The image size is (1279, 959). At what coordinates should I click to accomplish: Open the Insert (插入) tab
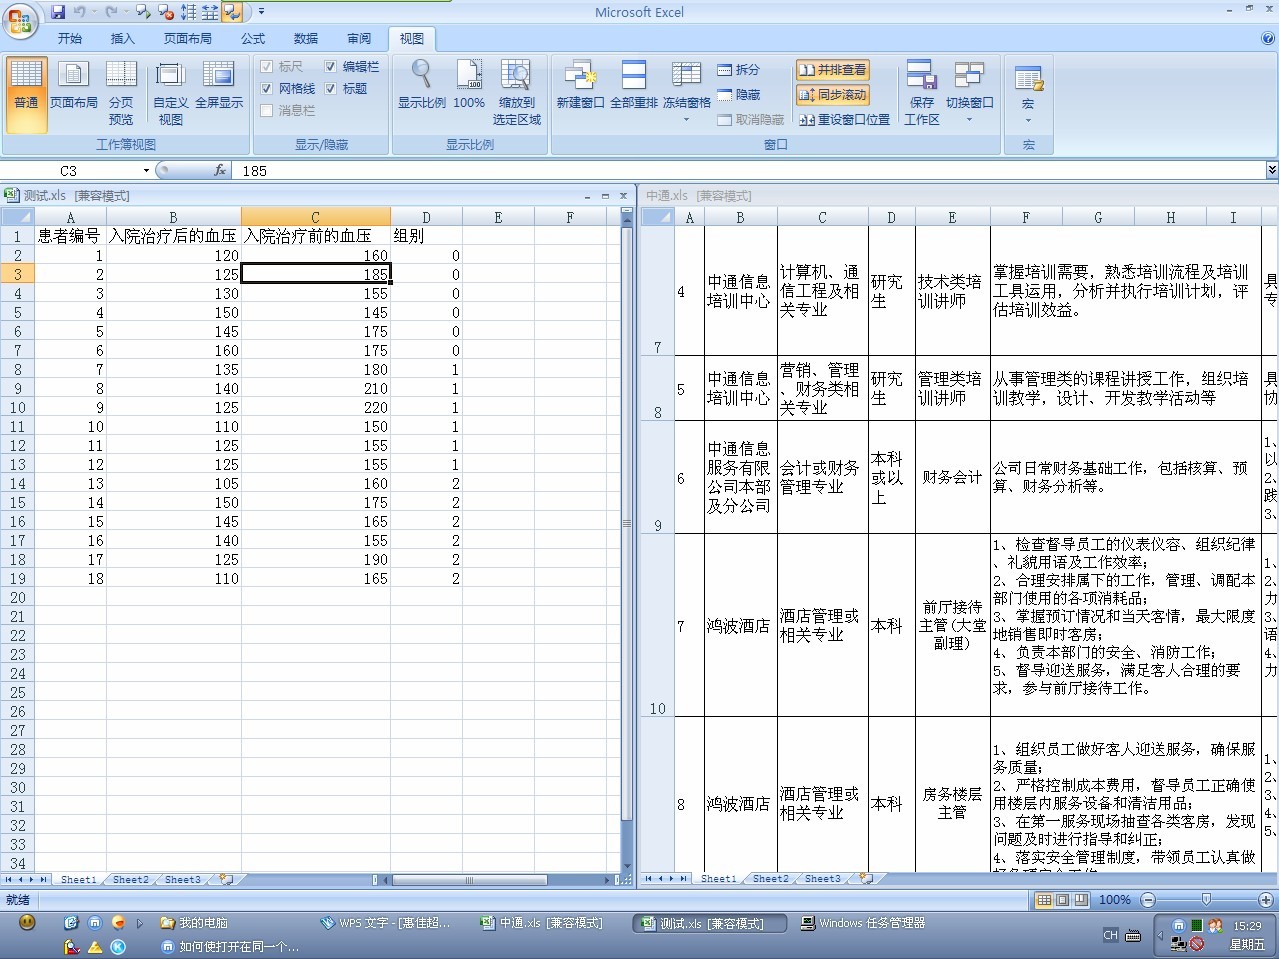tap(122, 38)
